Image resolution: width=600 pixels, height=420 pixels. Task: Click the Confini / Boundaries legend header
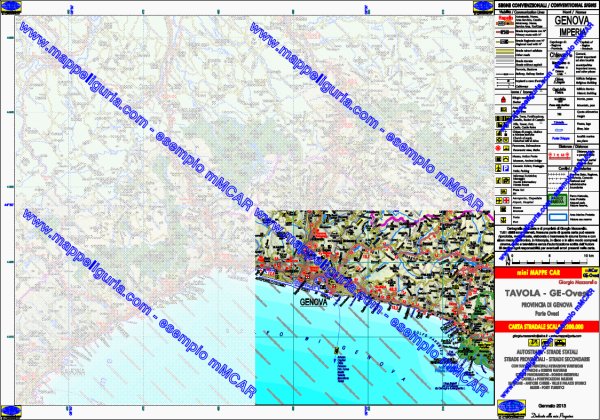pyautogui.click(x=574, y=168)
